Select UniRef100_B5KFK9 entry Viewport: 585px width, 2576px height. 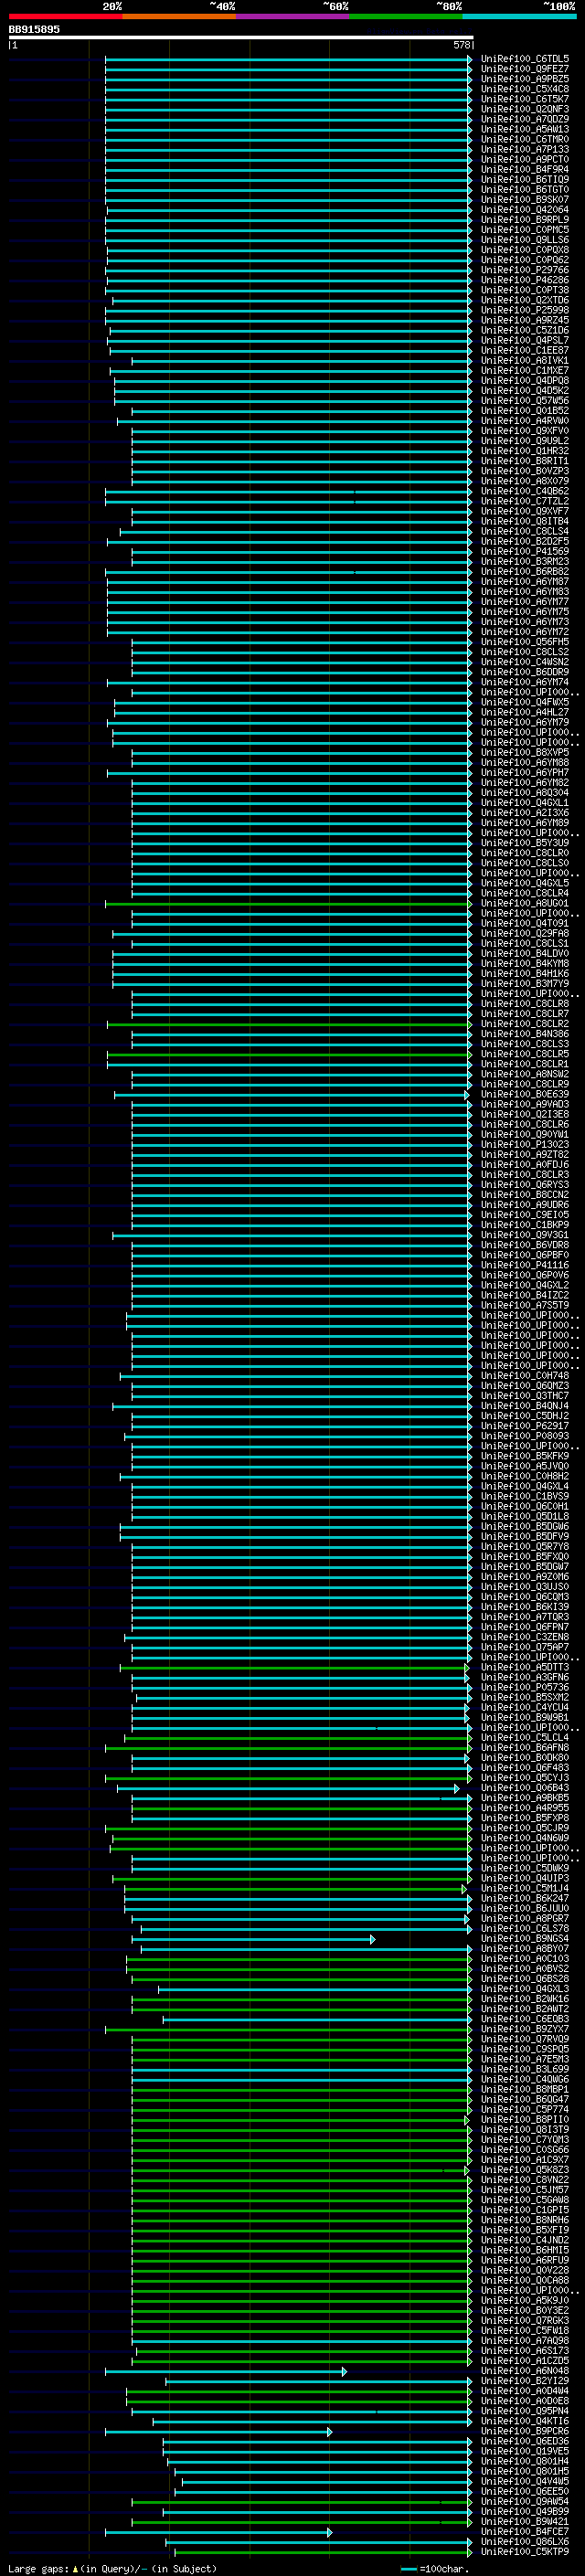click(525, 1456)
